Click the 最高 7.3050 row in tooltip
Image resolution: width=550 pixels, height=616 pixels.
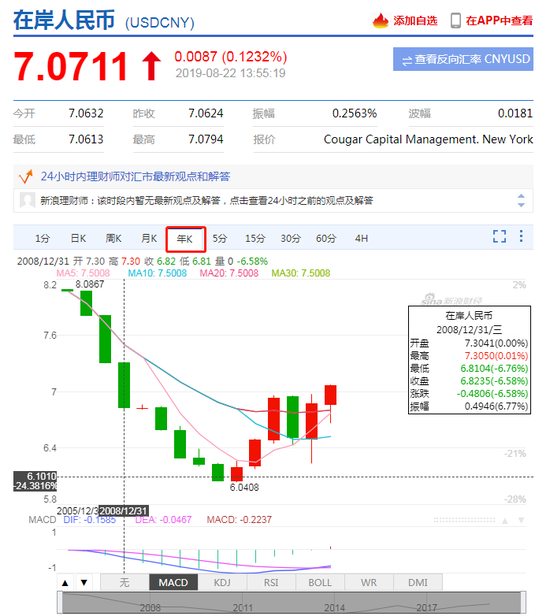469,356
